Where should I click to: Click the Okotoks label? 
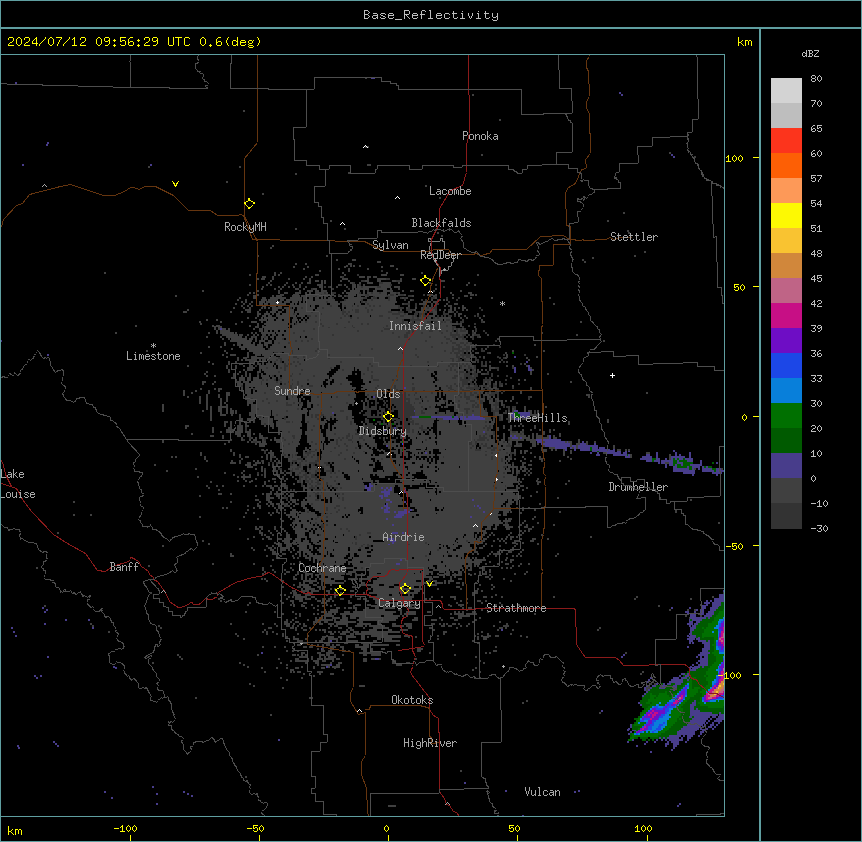tap(412, 700)
